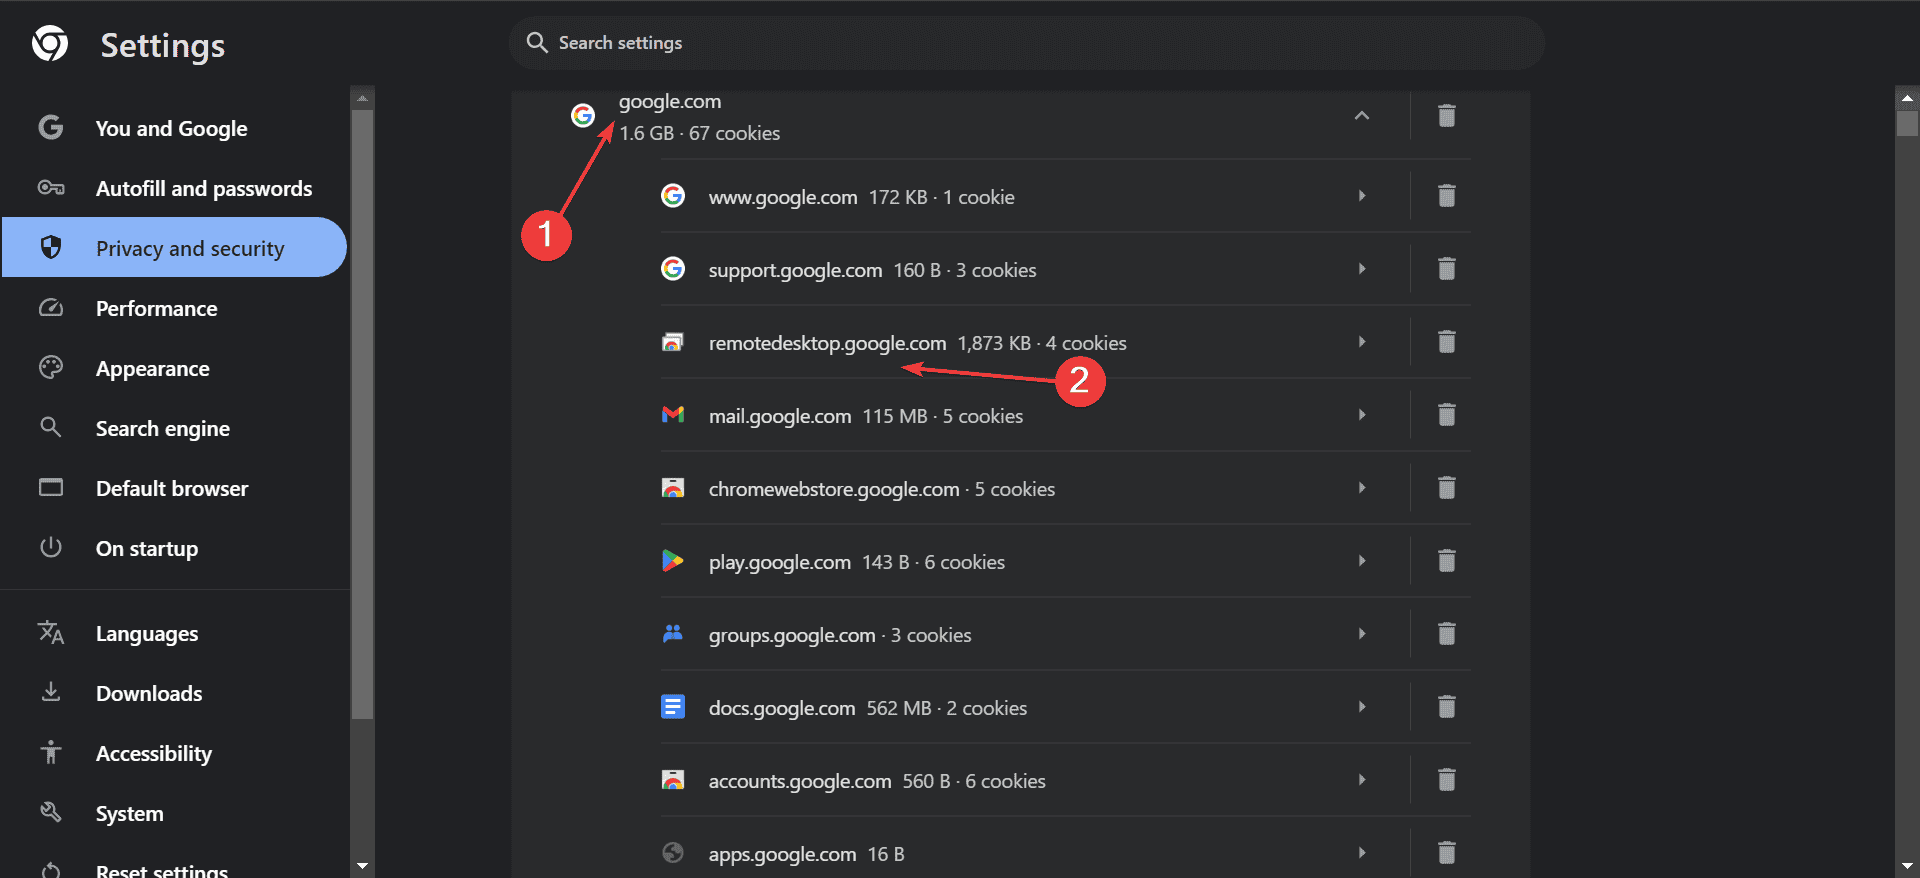Trash remotedesktop.google.com site data
The height and width of the screenshot is (878, 1920).
1446,342
